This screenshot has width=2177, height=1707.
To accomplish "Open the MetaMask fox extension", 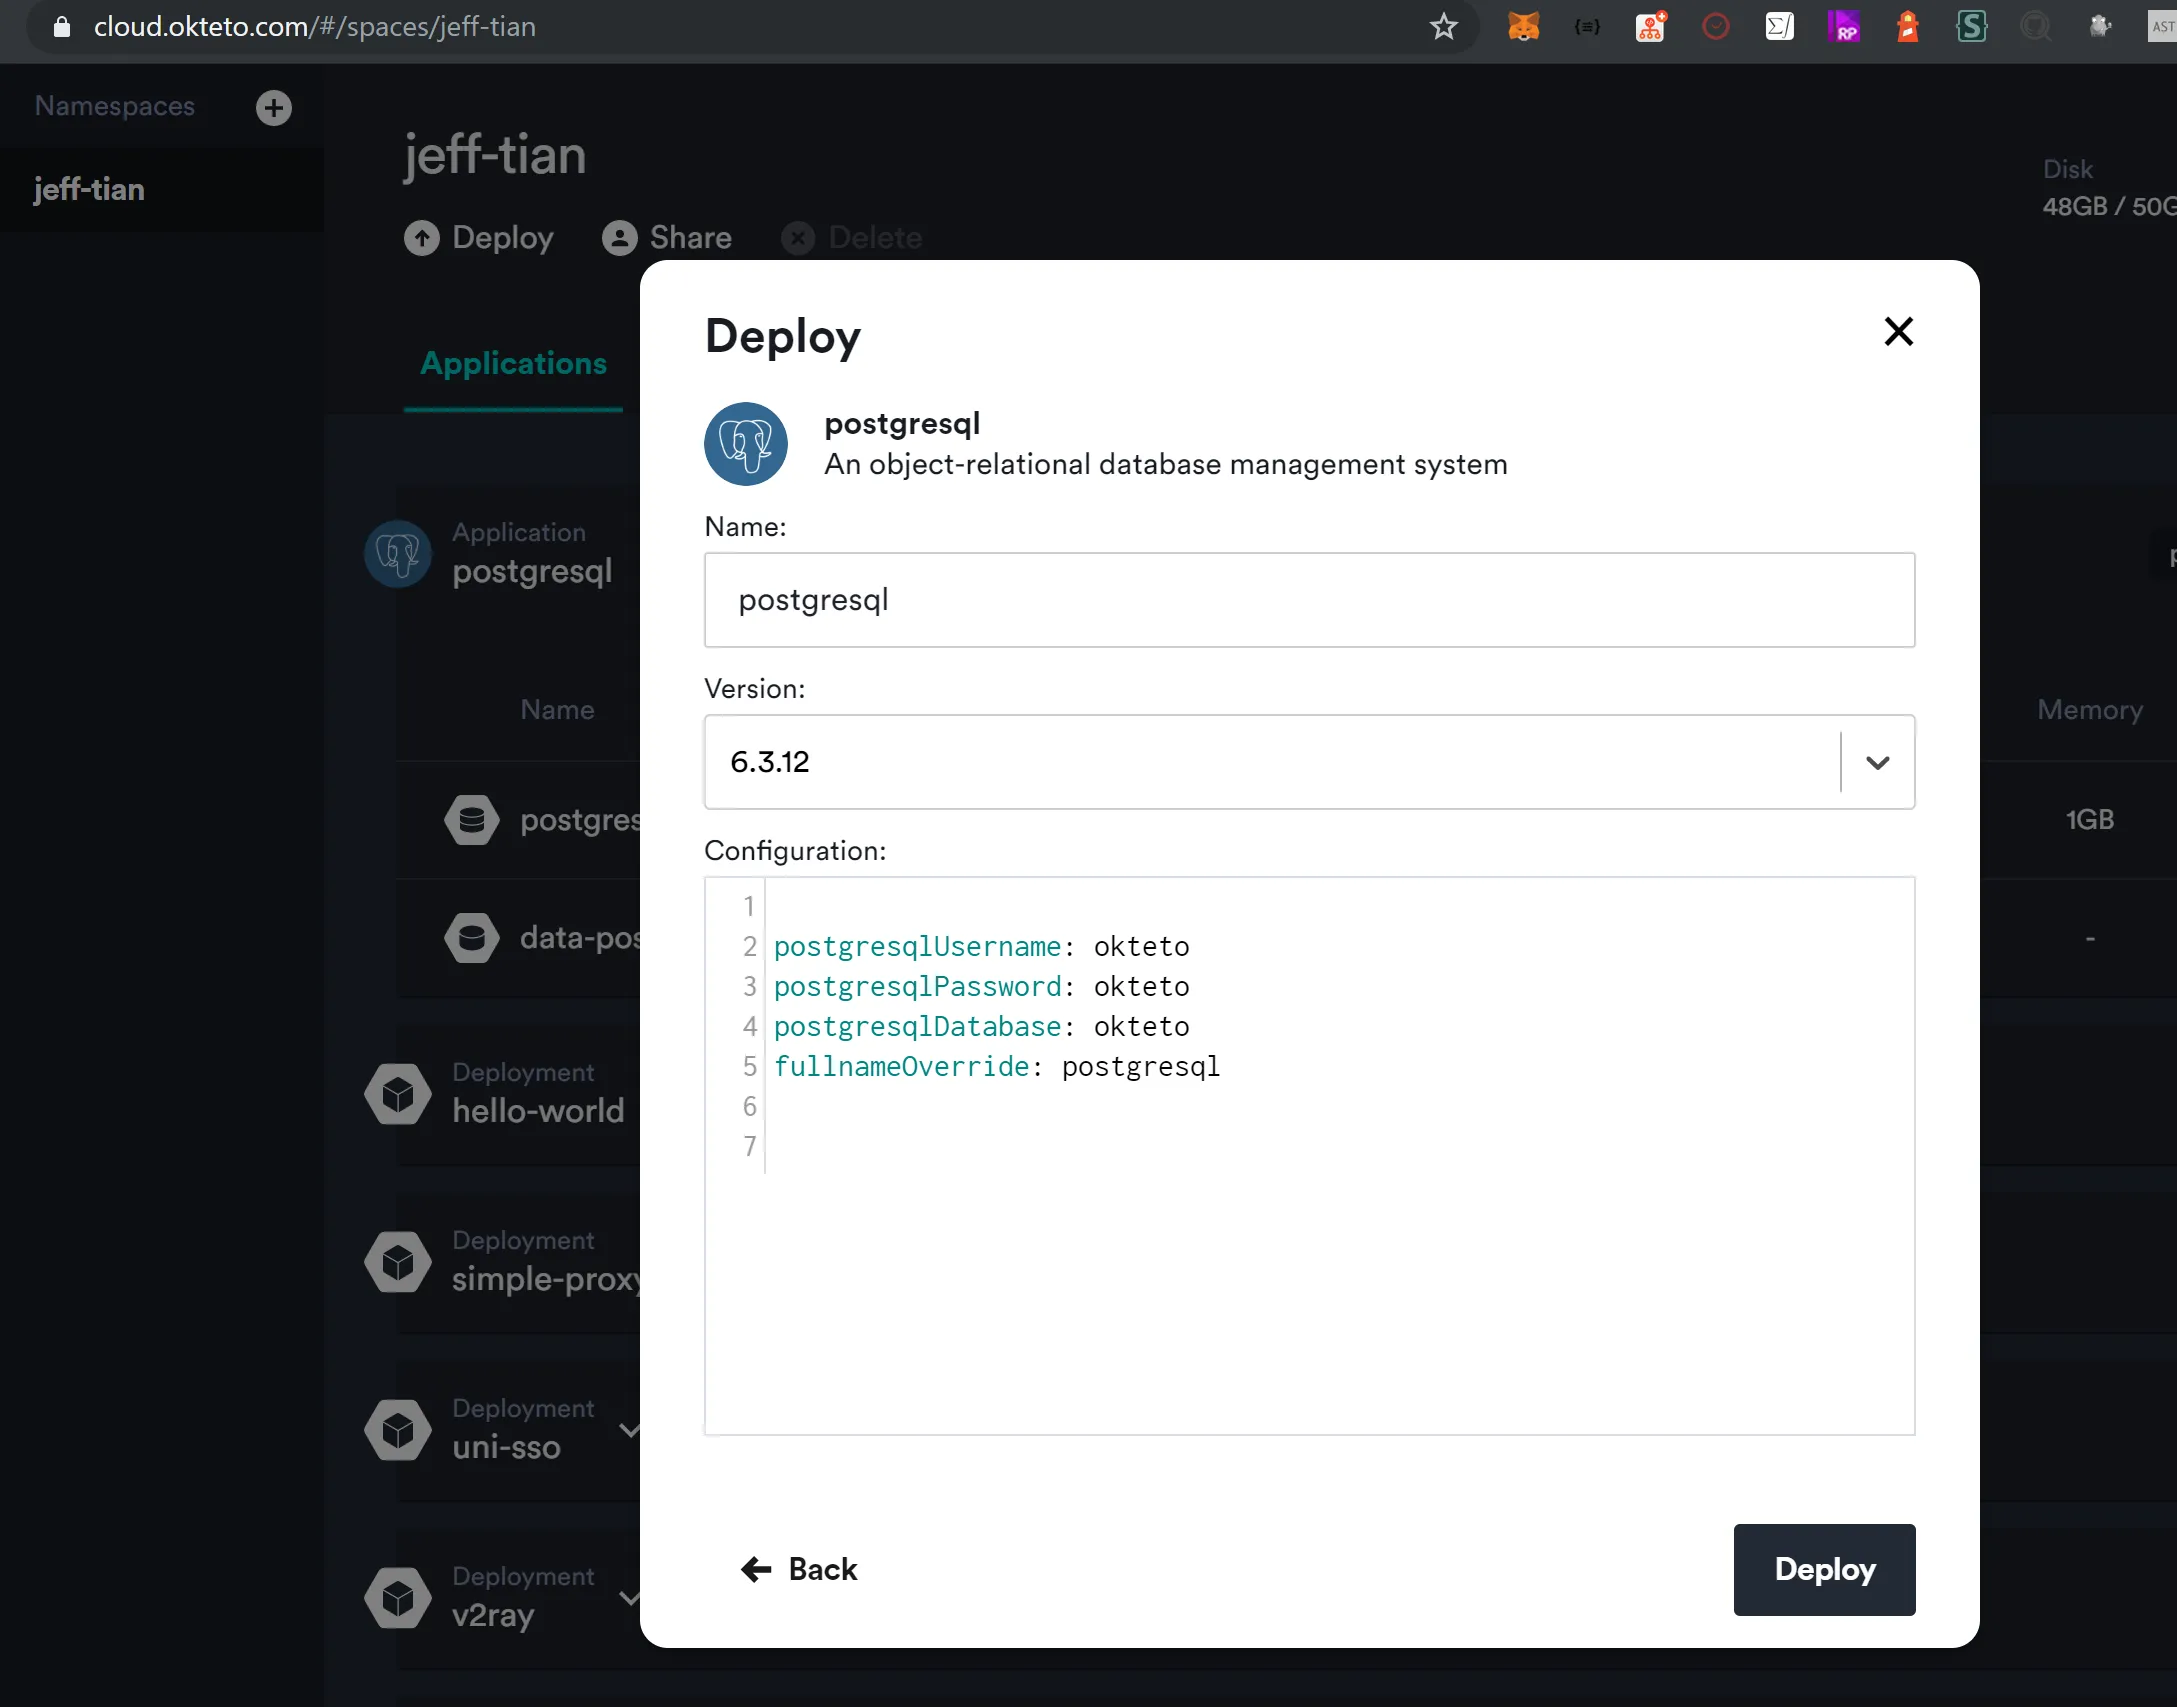I will pos(1522,27).
